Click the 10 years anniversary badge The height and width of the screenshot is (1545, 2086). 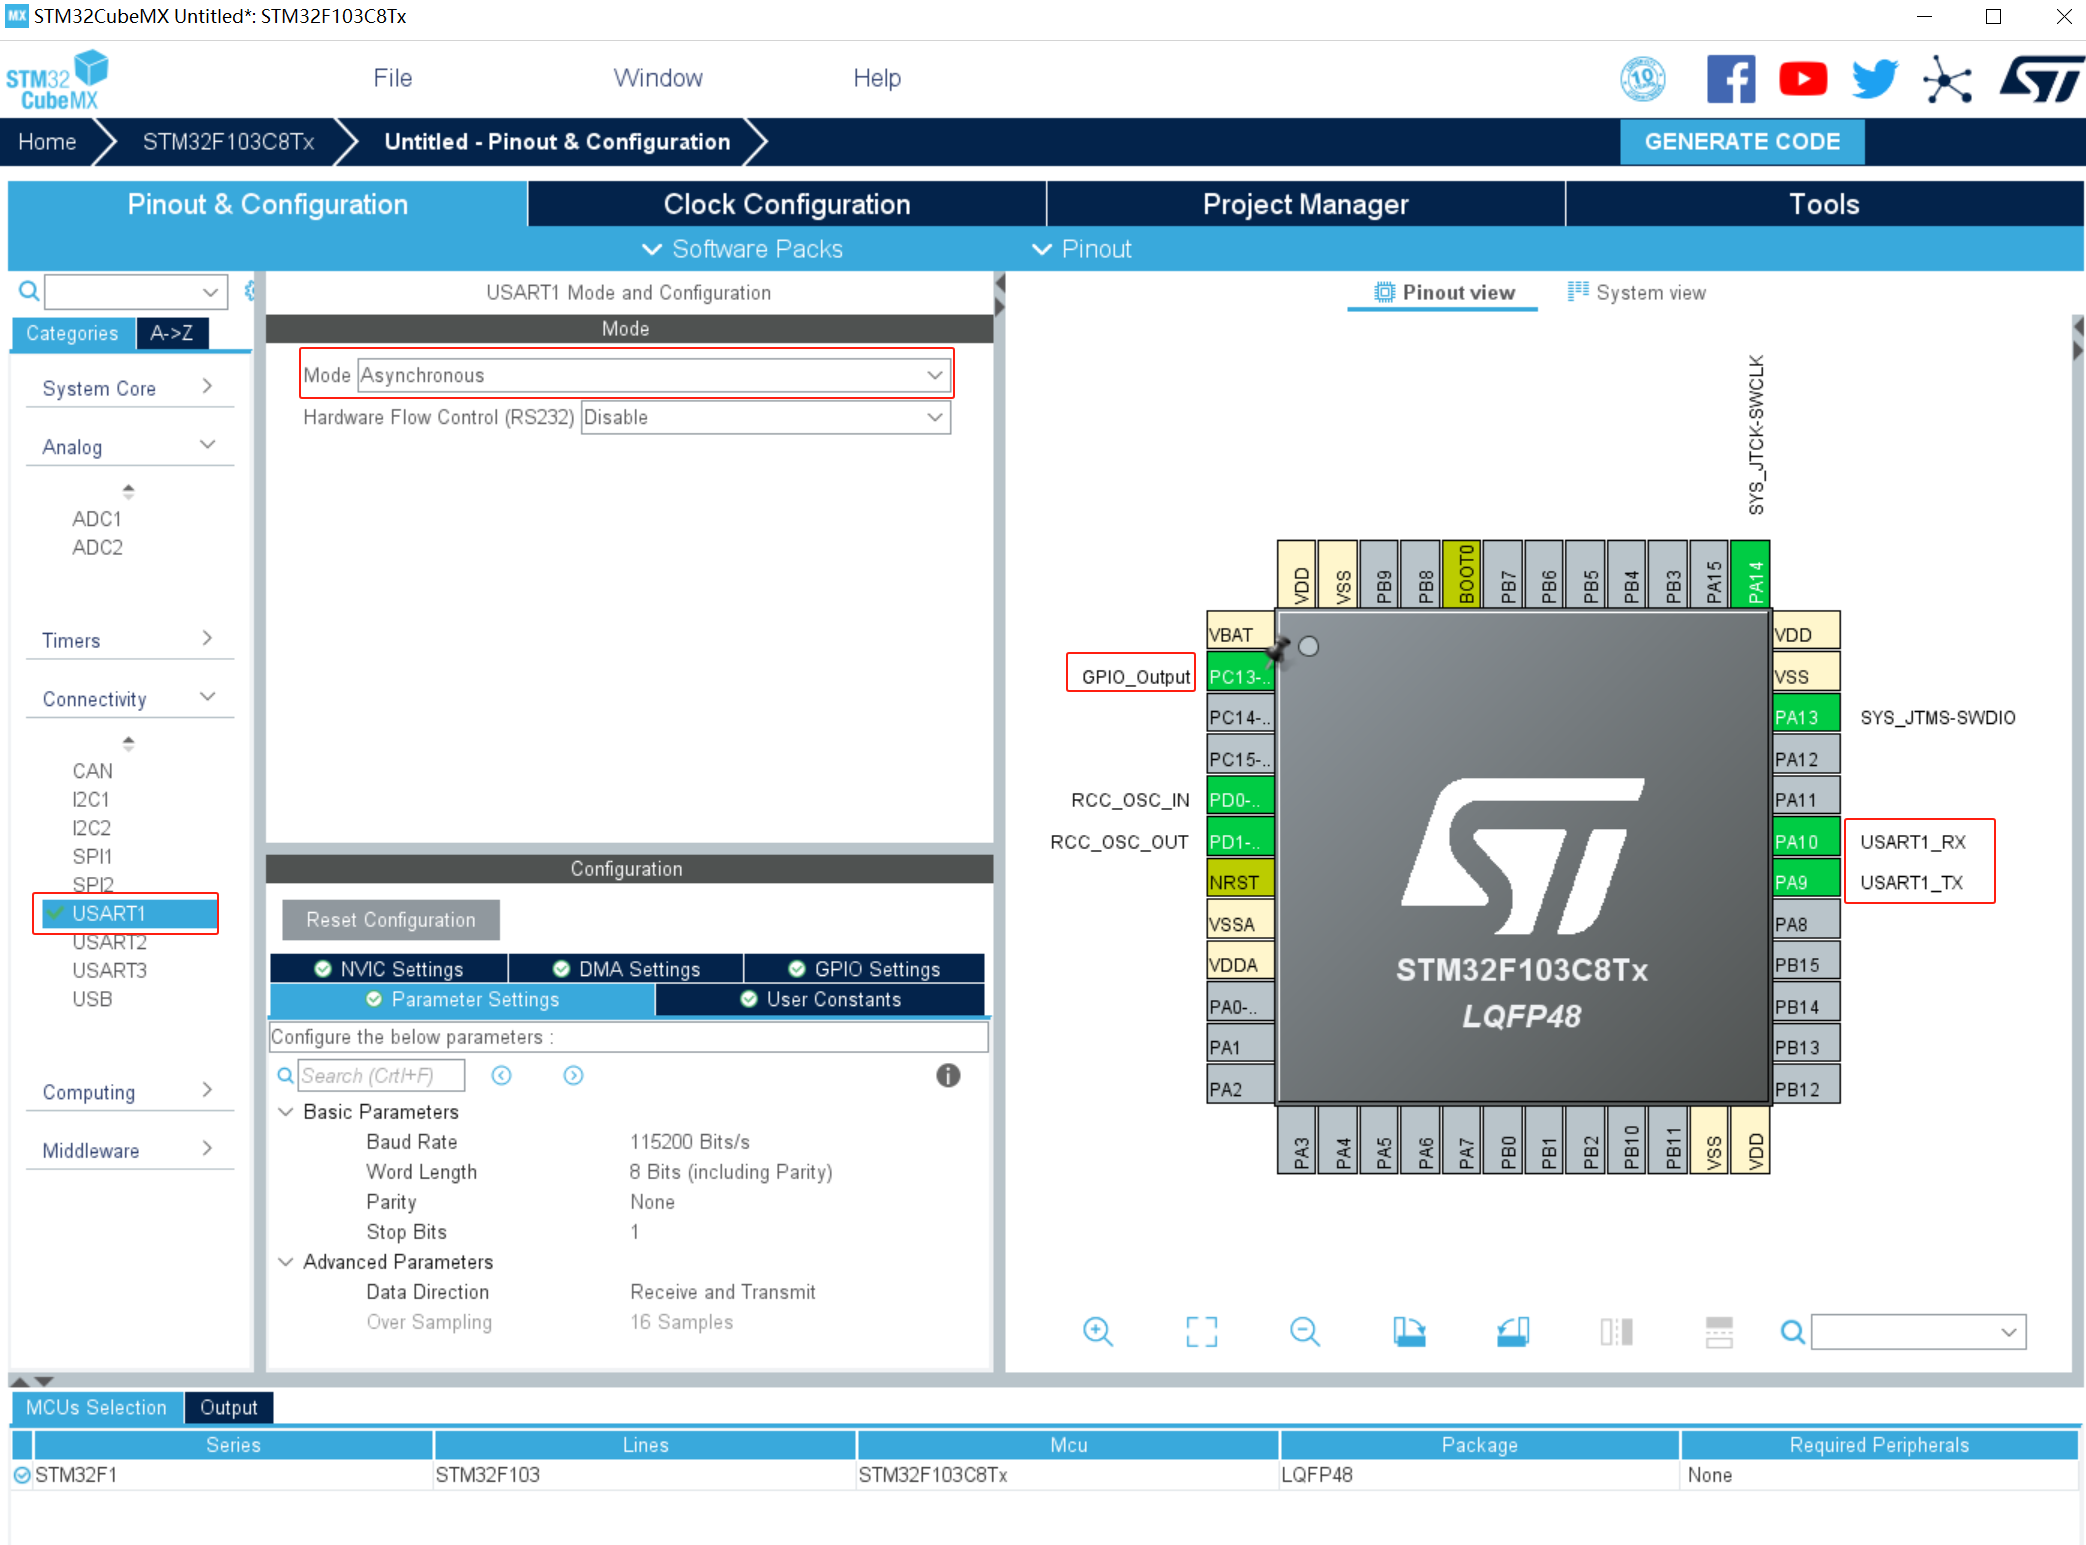pos(1643,79)
